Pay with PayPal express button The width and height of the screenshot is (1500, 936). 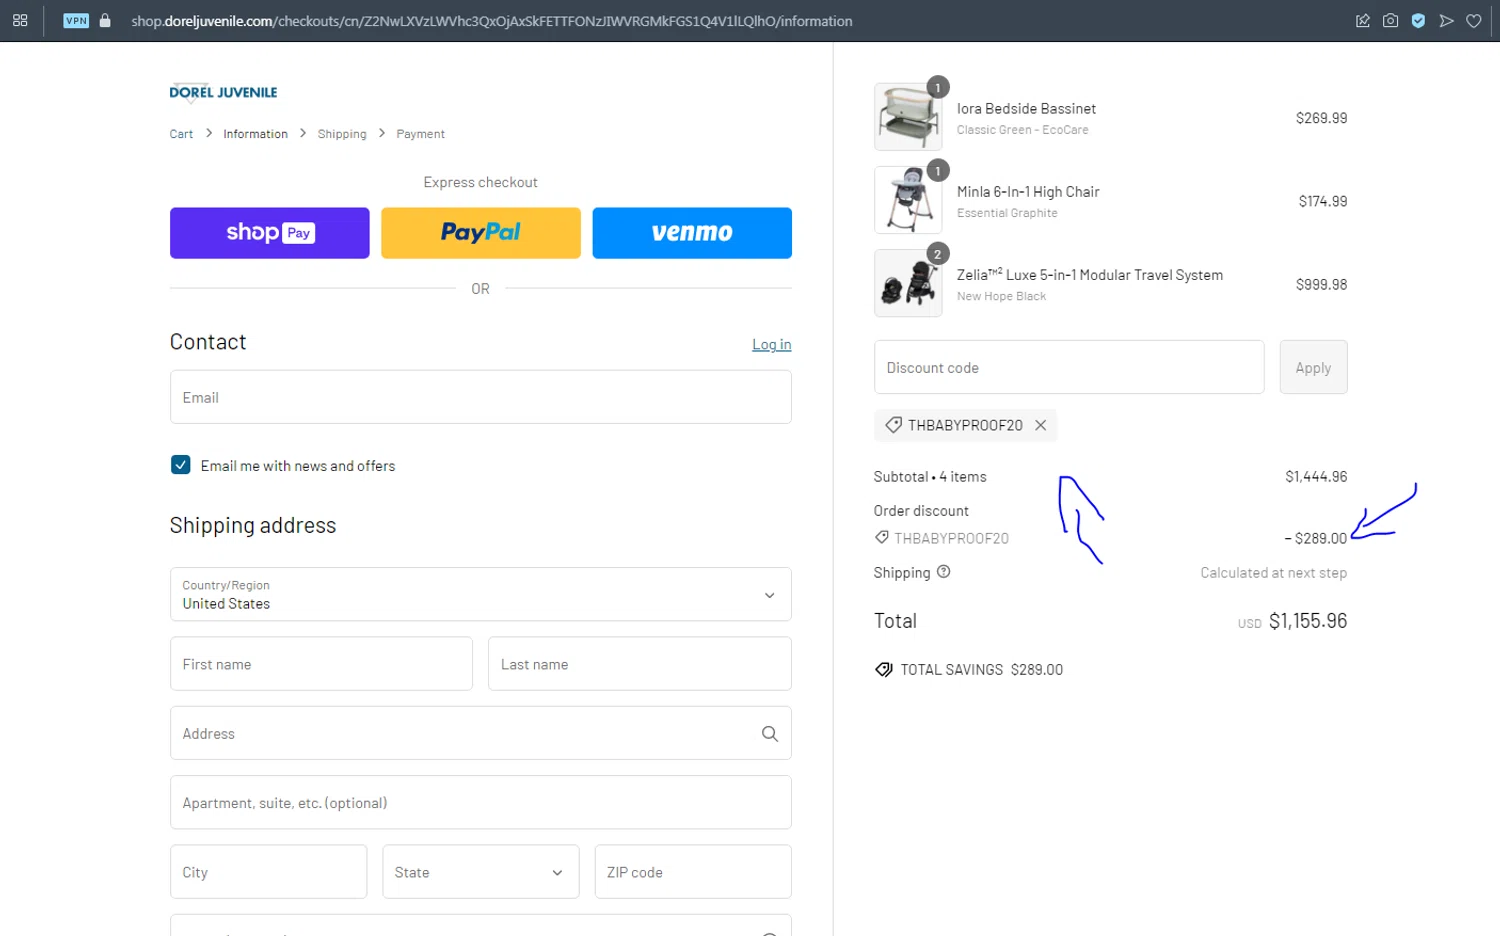coord(481,233)
